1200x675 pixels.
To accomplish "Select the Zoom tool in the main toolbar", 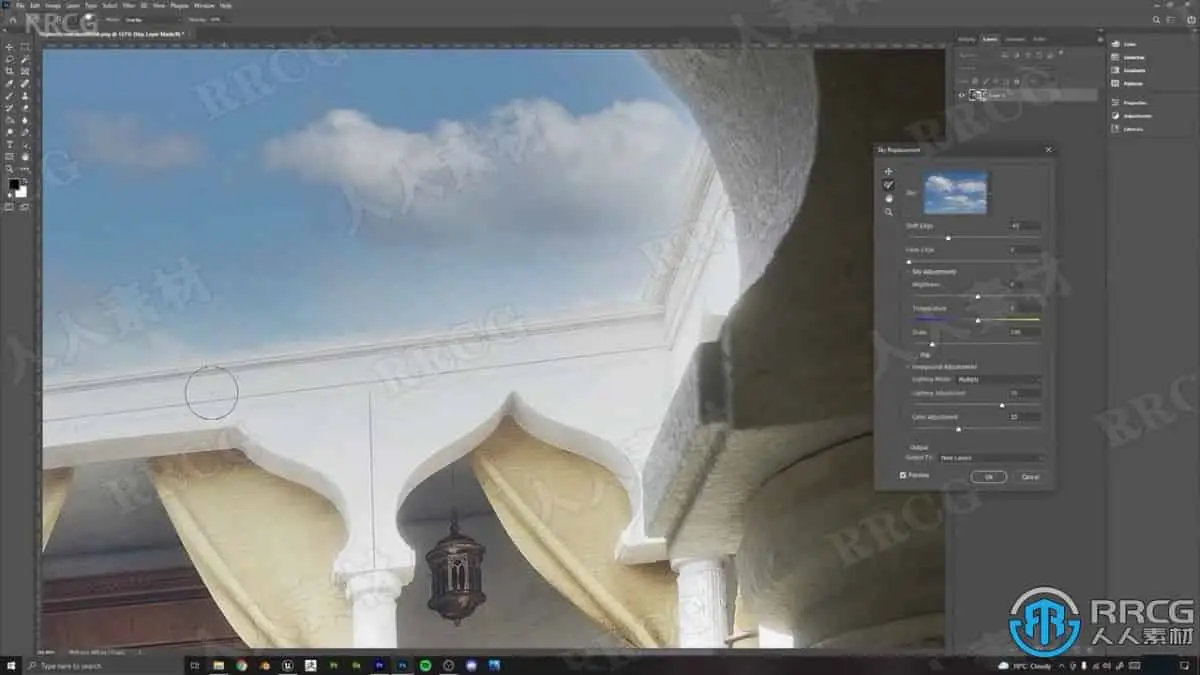I will [x=10, y=169].
